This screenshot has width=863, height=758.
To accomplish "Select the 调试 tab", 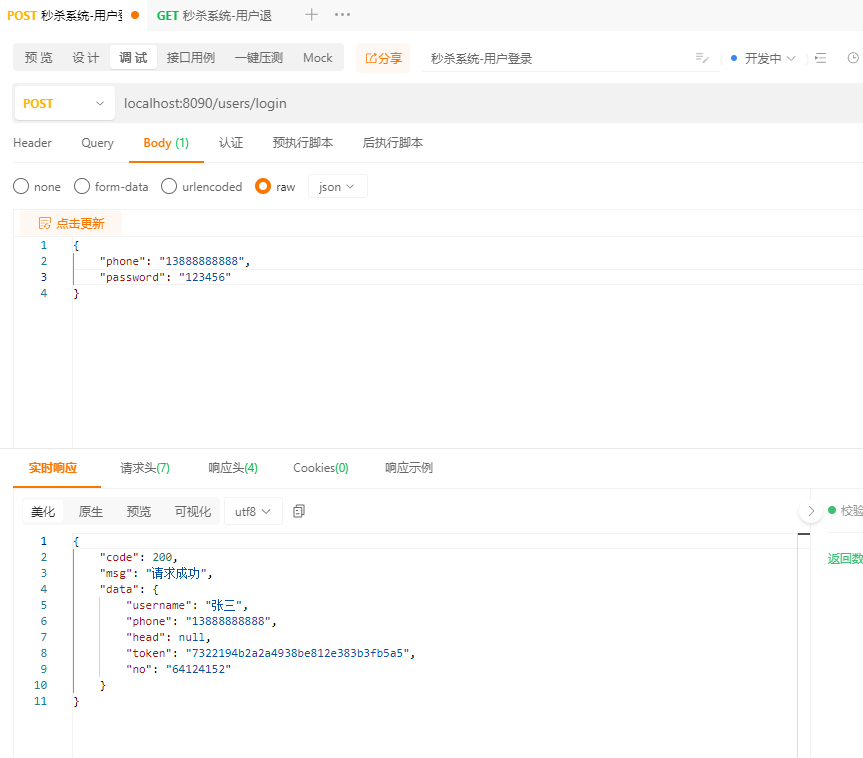I will 133,58.
